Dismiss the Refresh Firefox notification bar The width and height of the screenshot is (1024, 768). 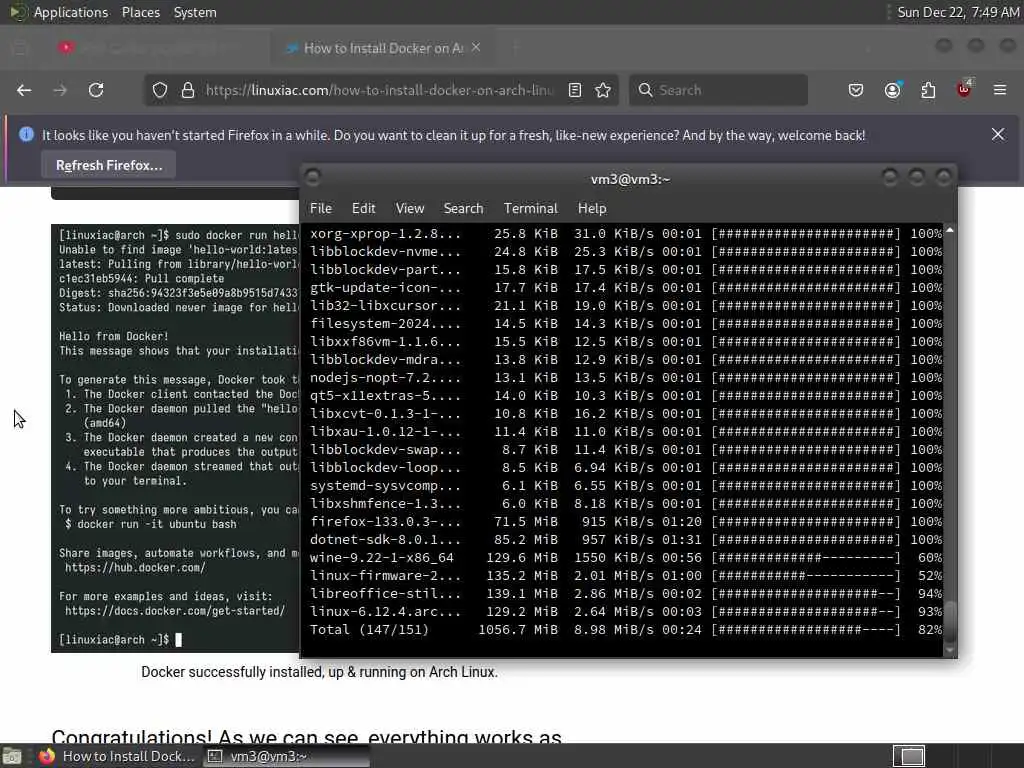[998, 135]
